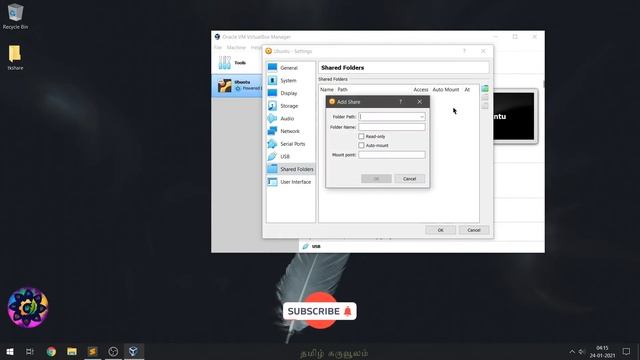Image resolution: width=640 pixels, height=360 pixels.
Task: Click the At column header
Action: click(x=467, y=89)
